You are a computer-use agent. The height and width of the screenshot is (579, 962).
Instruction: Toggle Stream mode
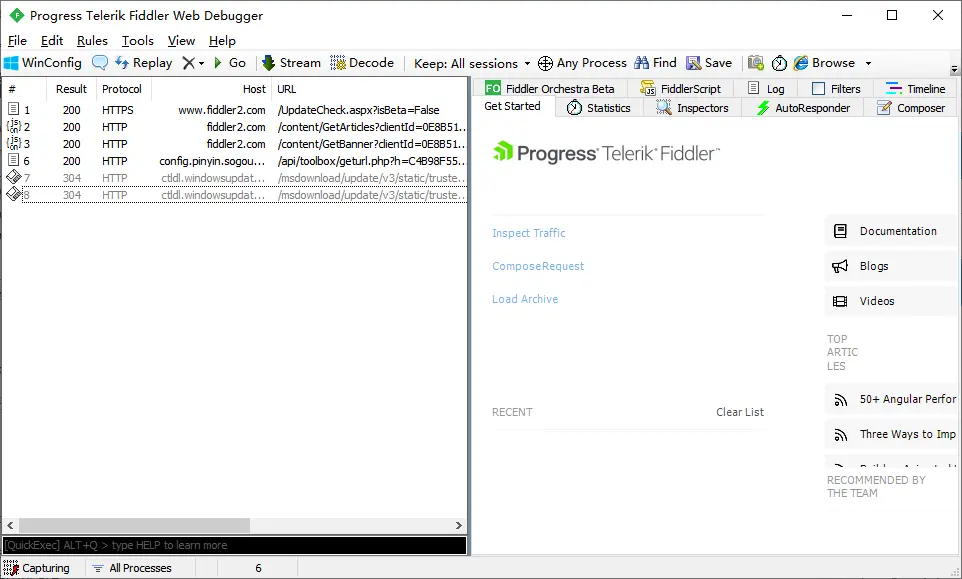pos(291,63)
